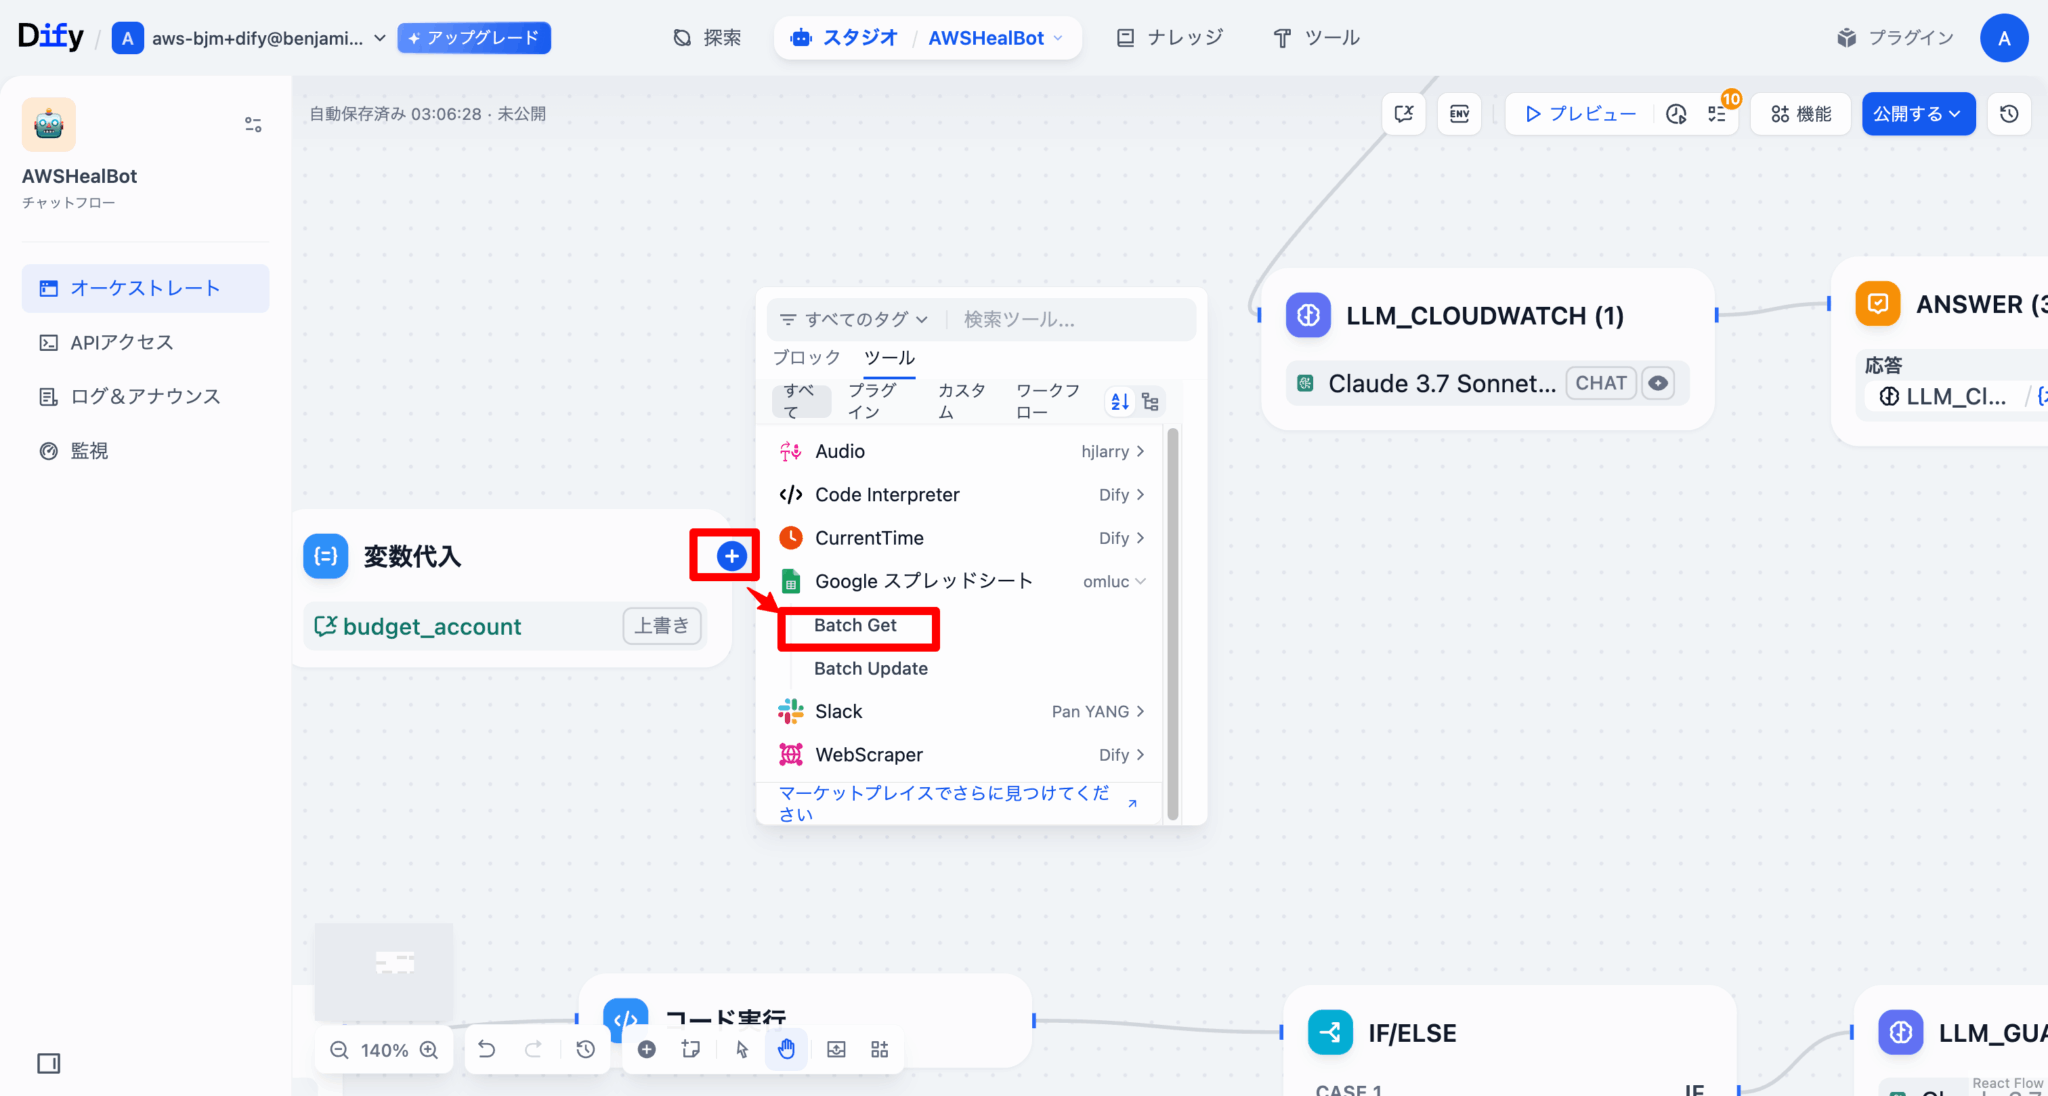
Task: Click the プレビュー button
Action: point(1578,114)
